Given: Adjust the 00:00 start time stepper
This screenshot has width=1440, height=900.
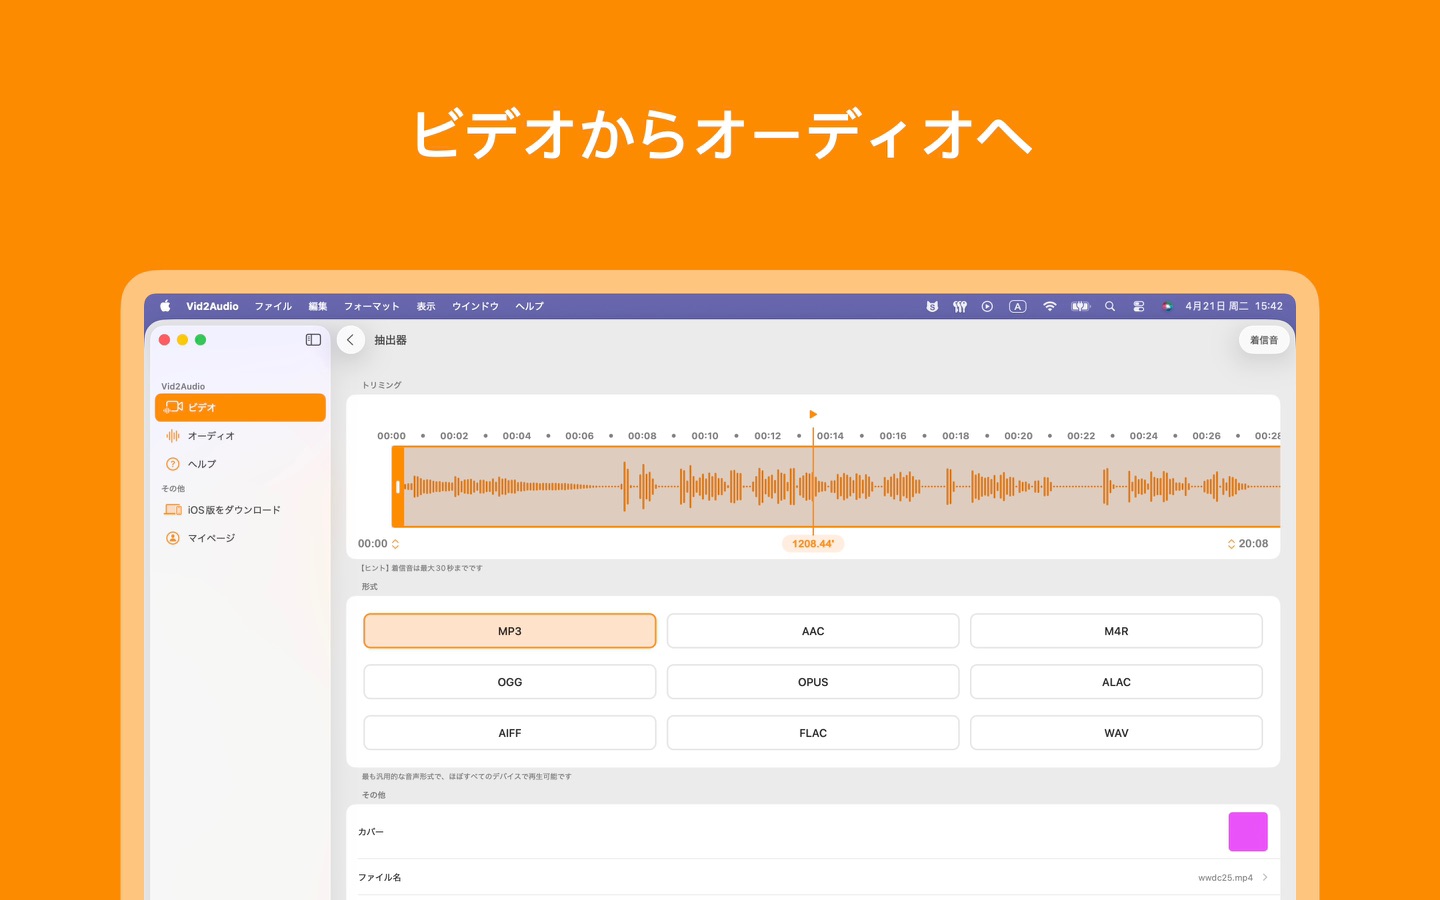Looking at the screenshot, I should 395,544.
